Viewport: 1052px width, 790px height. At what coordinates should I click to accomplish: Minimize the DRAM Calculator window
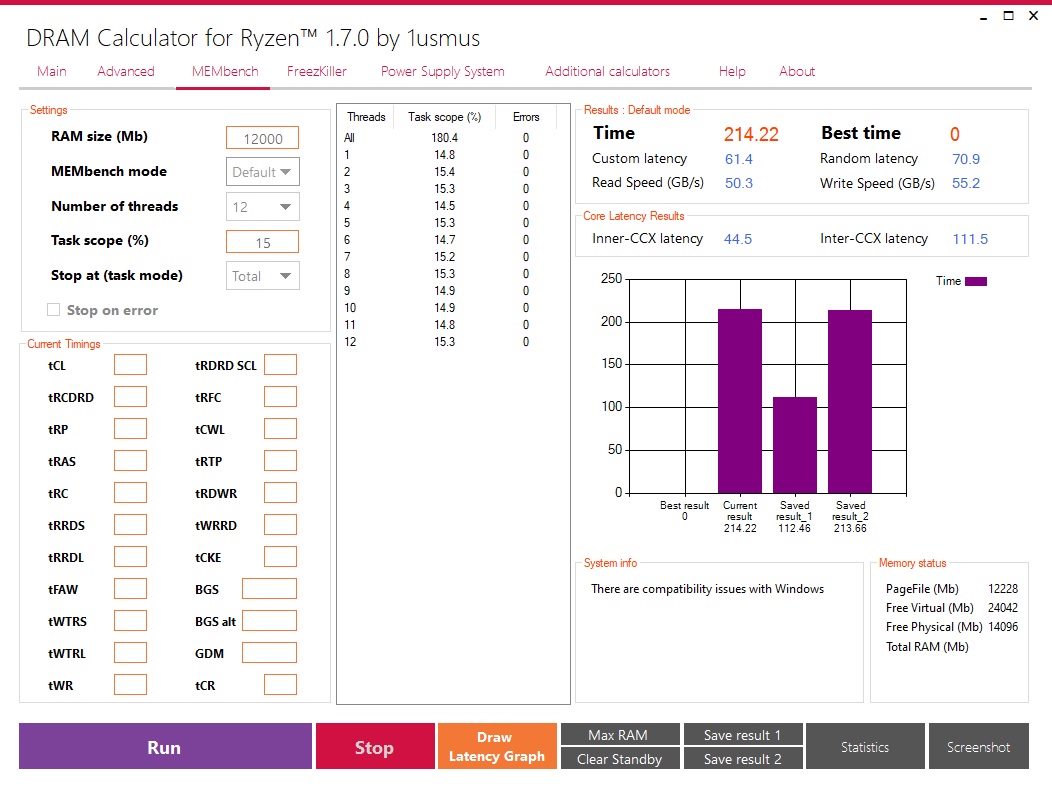[x=984, y=16]
